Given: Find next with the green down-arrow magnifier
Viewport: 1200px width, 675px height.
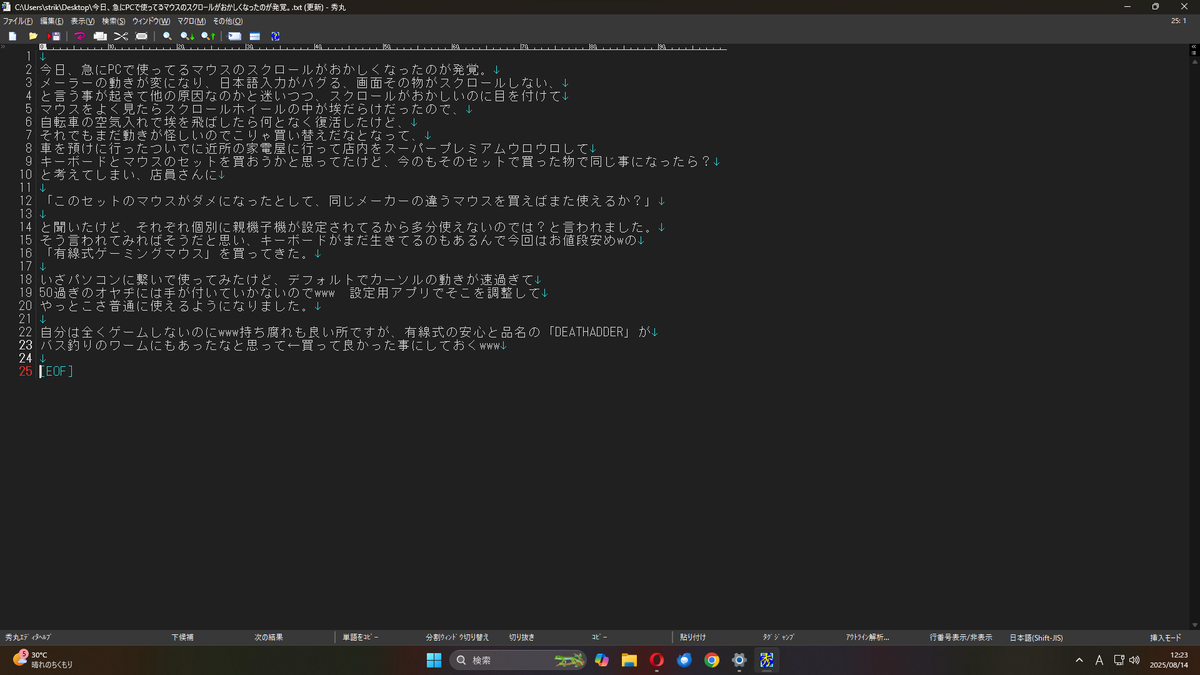Looking at the screenshot, I should [187, 36].
